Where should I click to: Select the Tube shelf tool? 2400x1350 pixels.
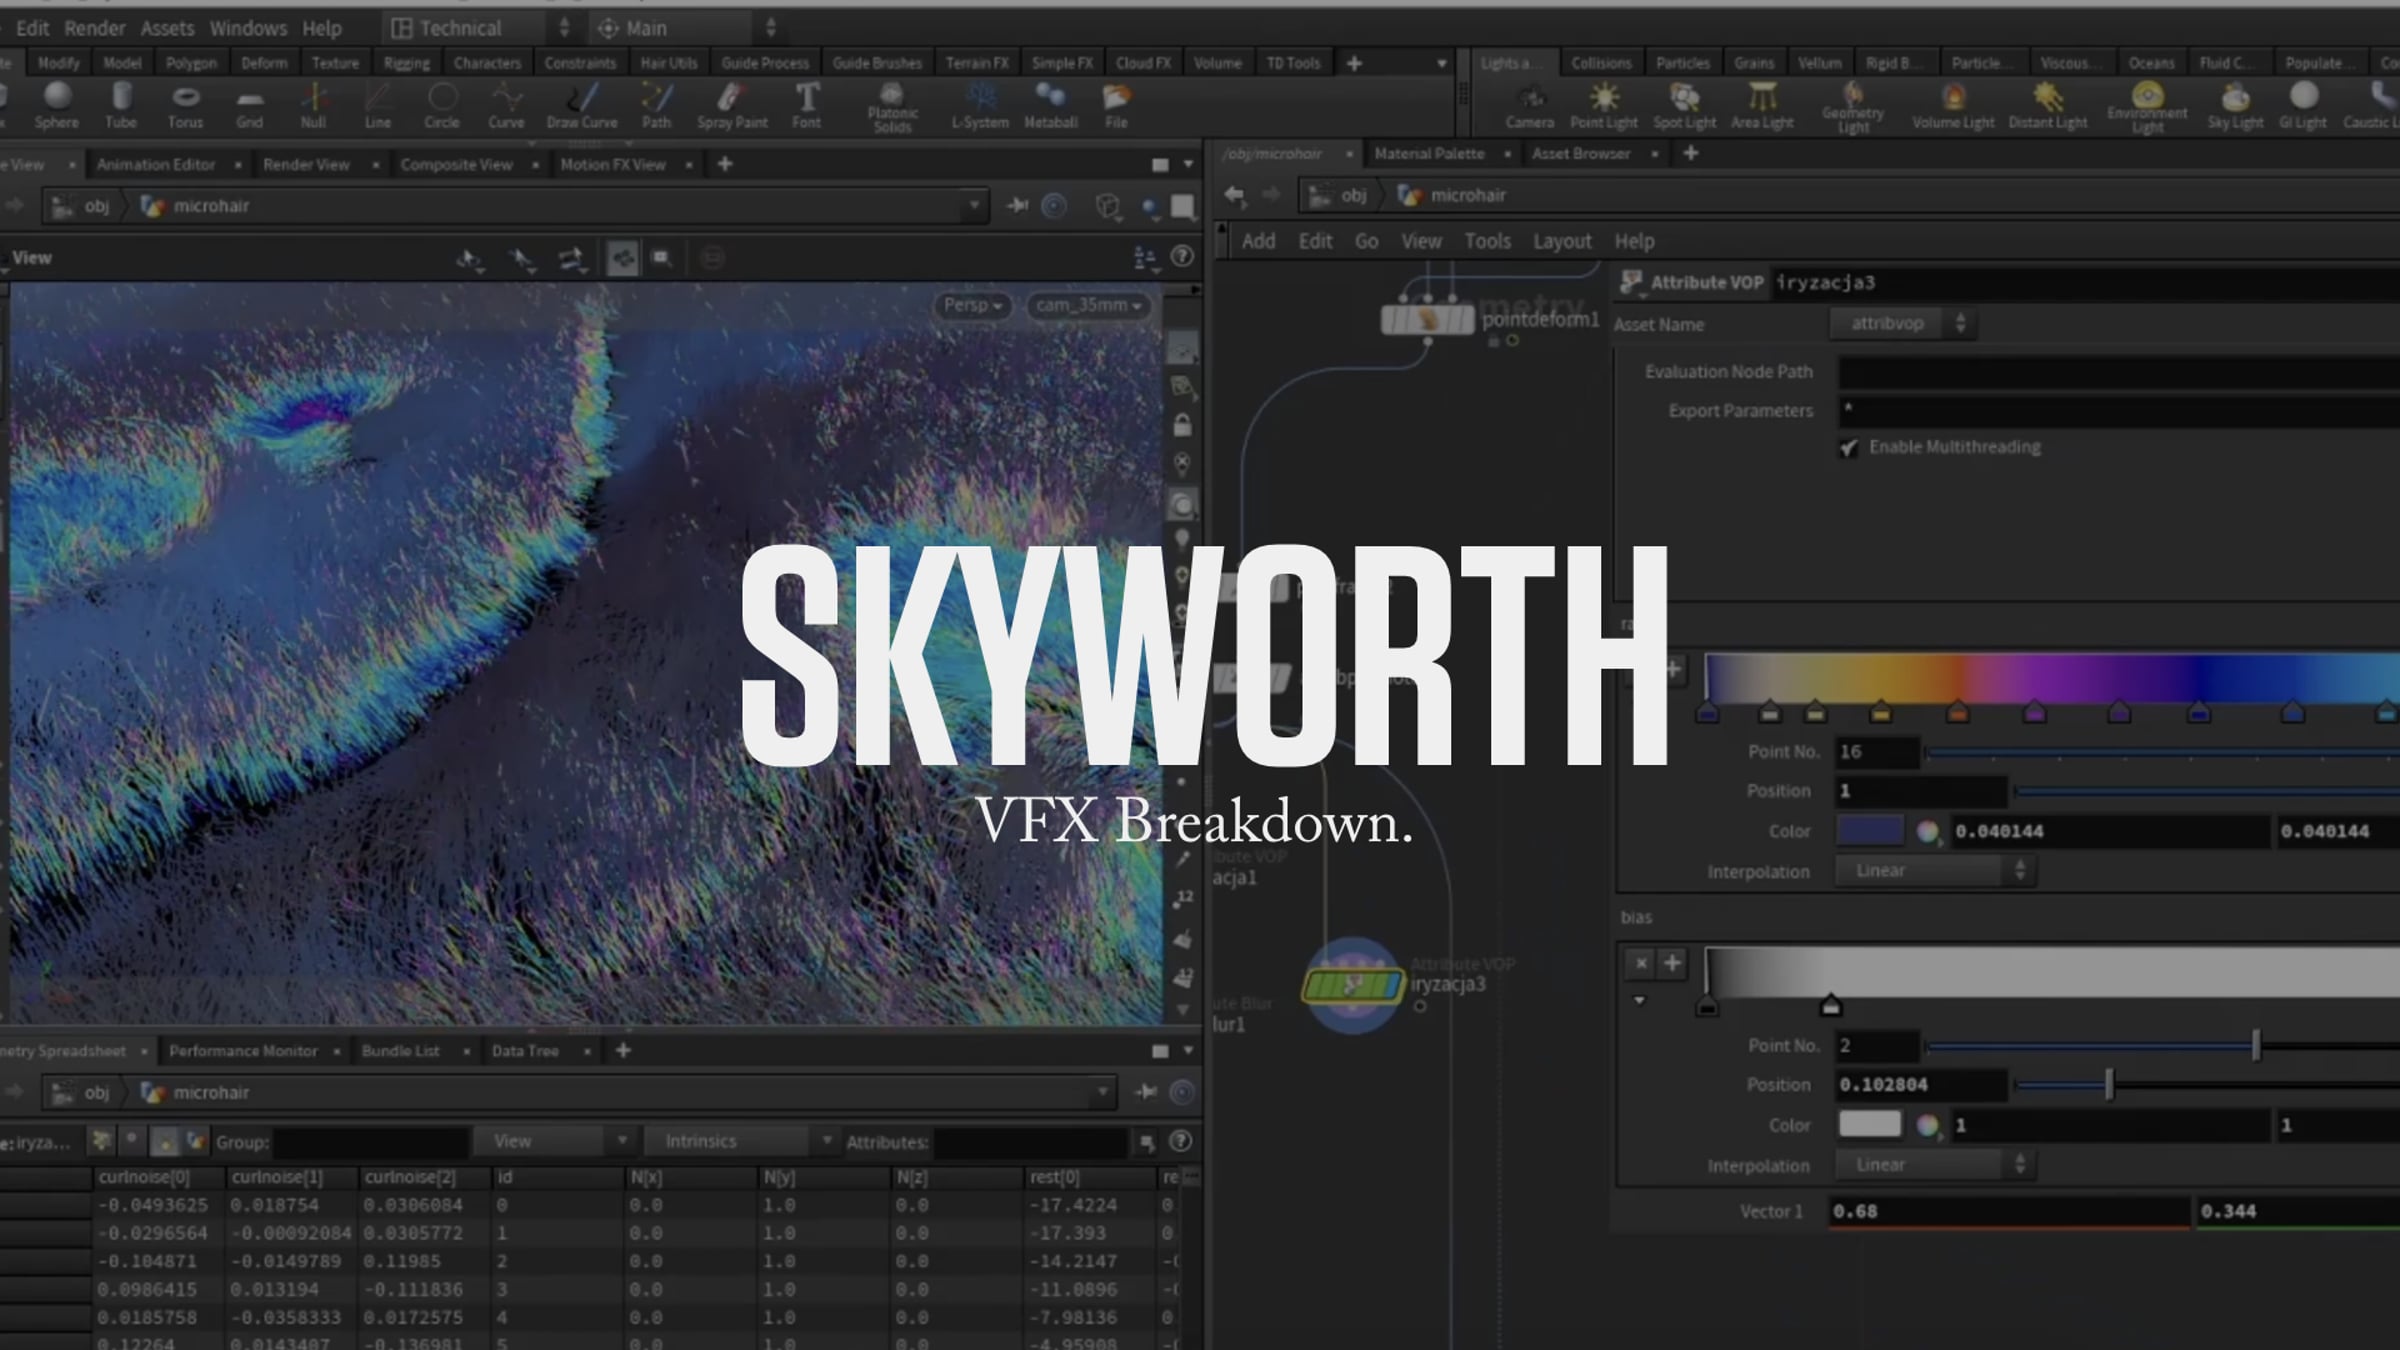coord(121,105)
